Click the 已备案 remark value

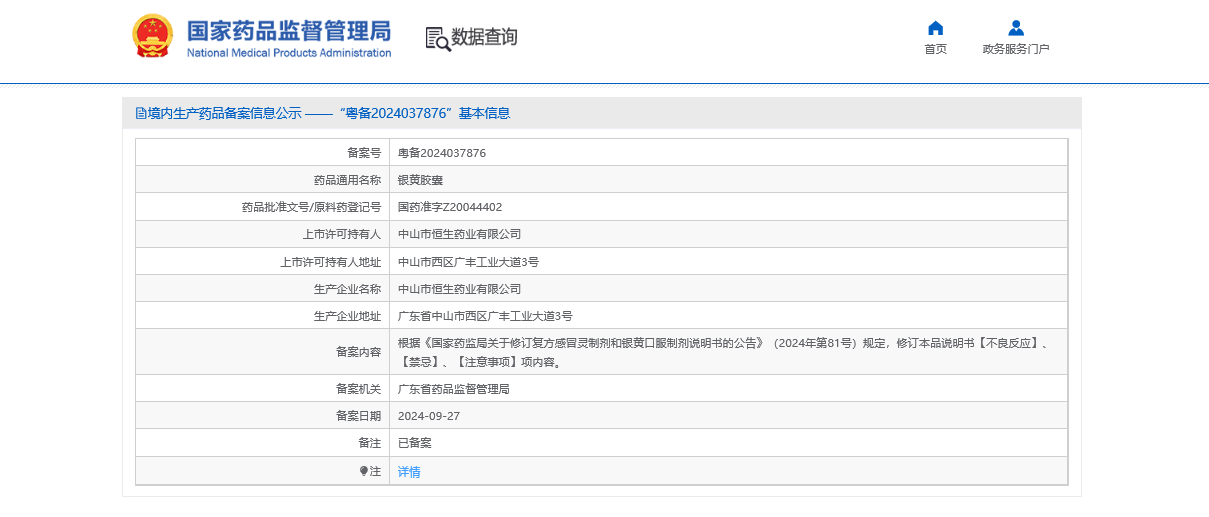click(x=415, y=443)
